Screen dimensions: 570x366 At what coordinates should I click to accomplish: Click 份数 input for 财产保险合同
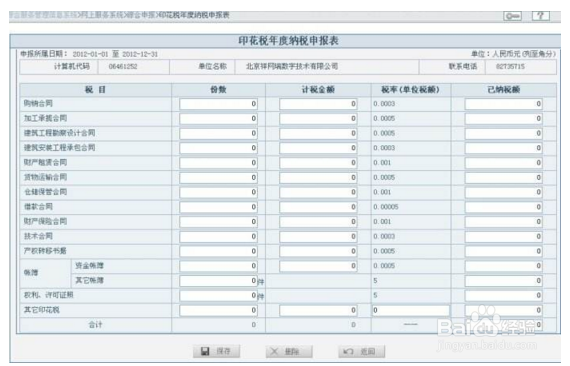218,222
